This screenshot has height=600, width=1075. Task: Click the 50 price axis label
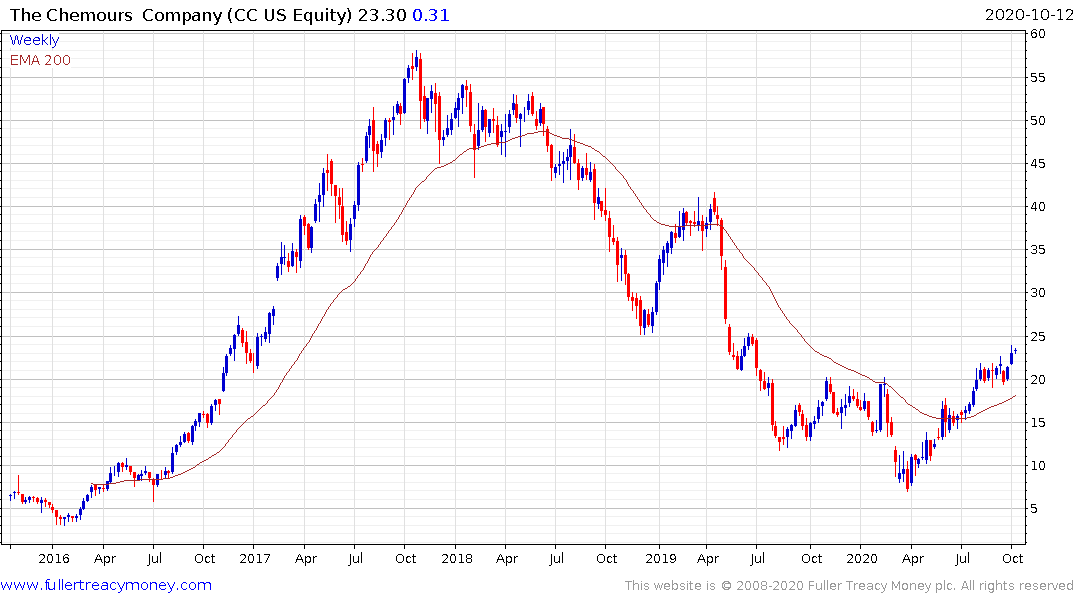click(1038, 121)
